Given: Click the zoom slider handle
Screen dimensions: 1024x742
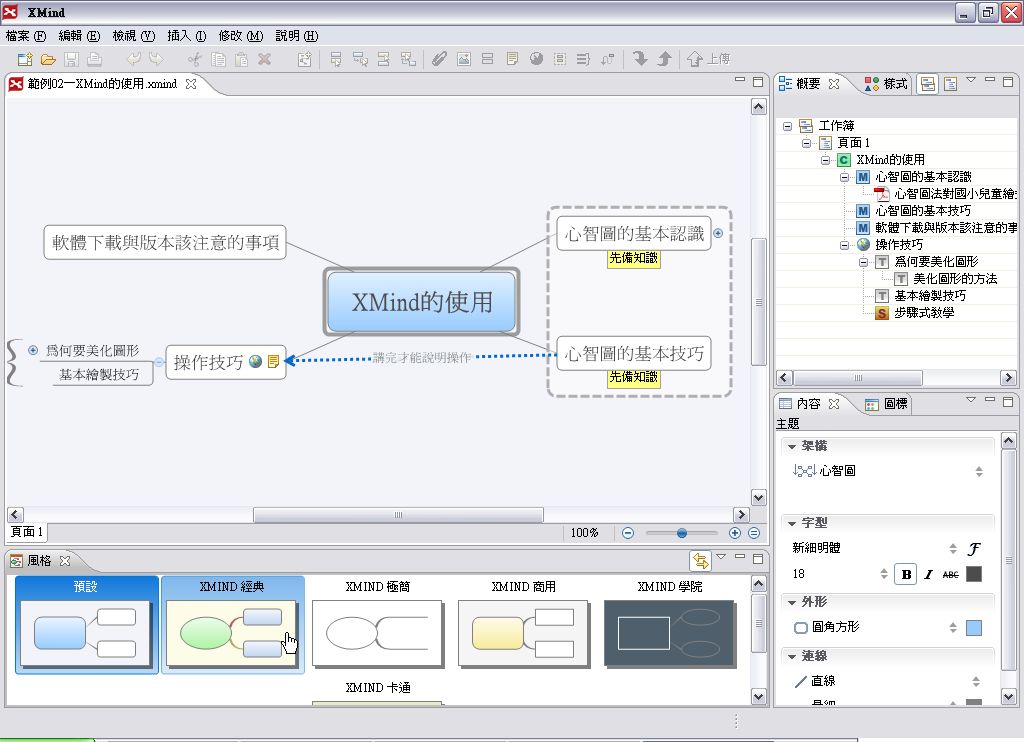Looking at the screenshot, I should click(x=682, y=533).
